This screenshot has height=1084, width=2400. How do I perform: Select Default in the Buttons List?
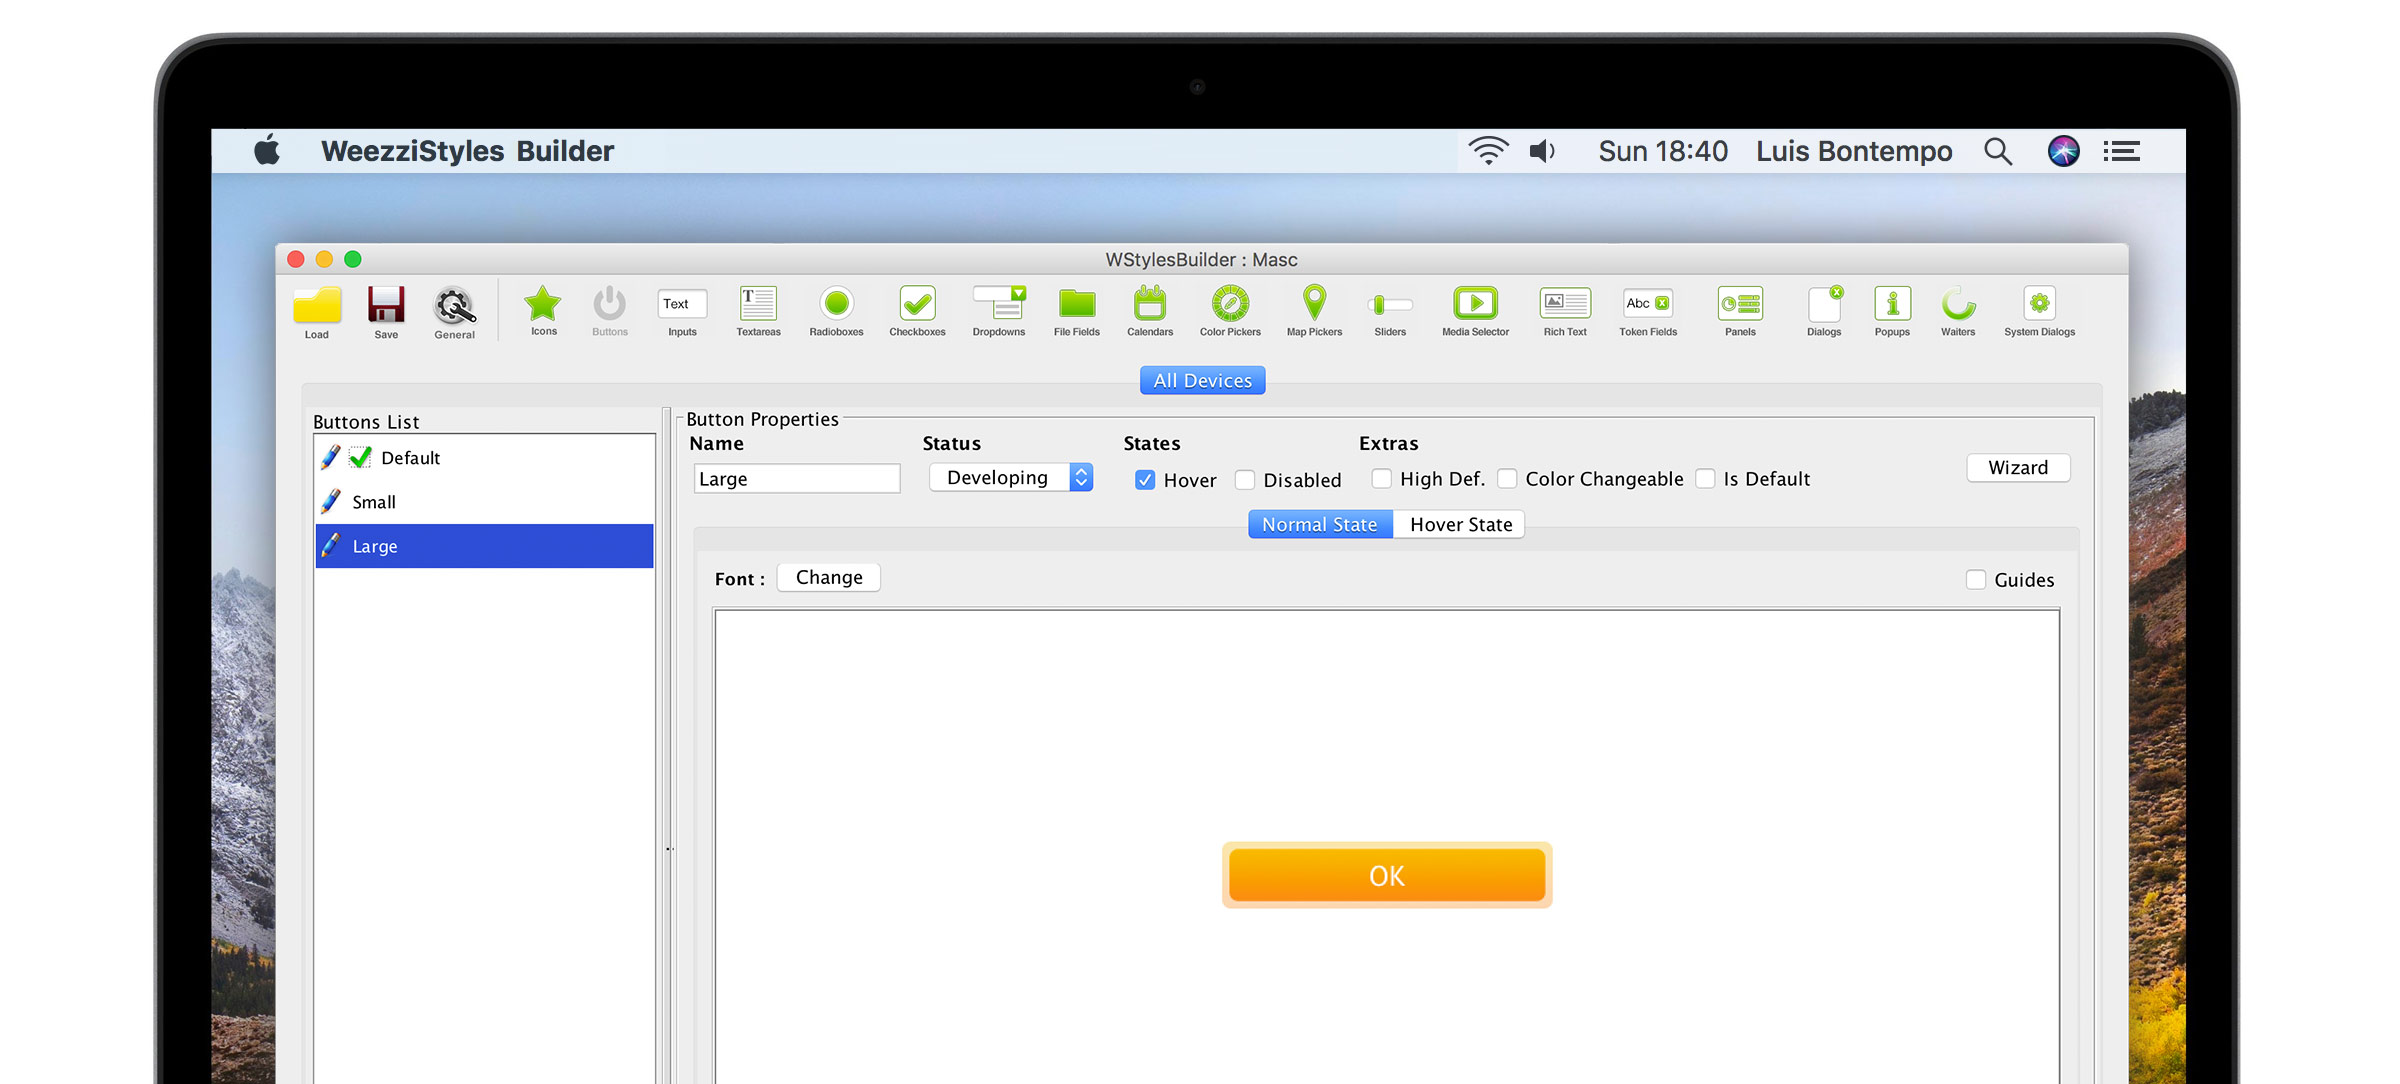[484, 458]
